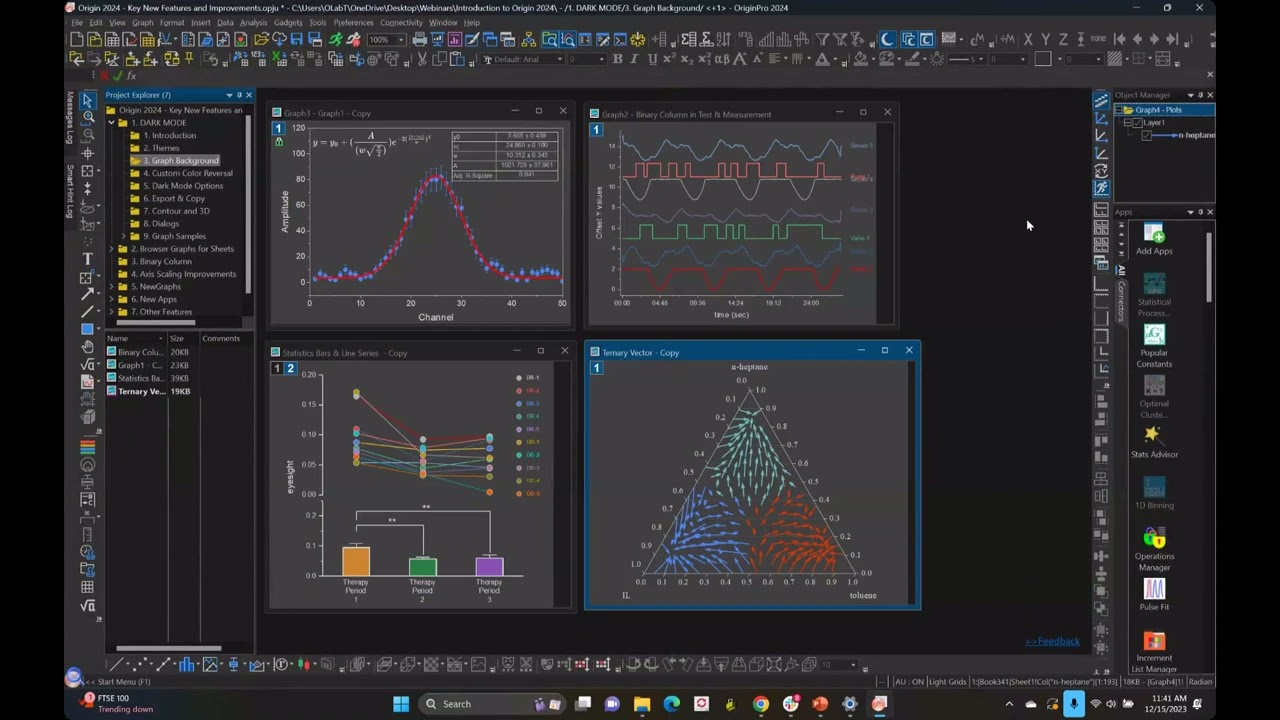The height and width of the screenshot is (720, 1280).
Task: Select layer 1 button in Statistics Bars graph
Action: point(278,369)
